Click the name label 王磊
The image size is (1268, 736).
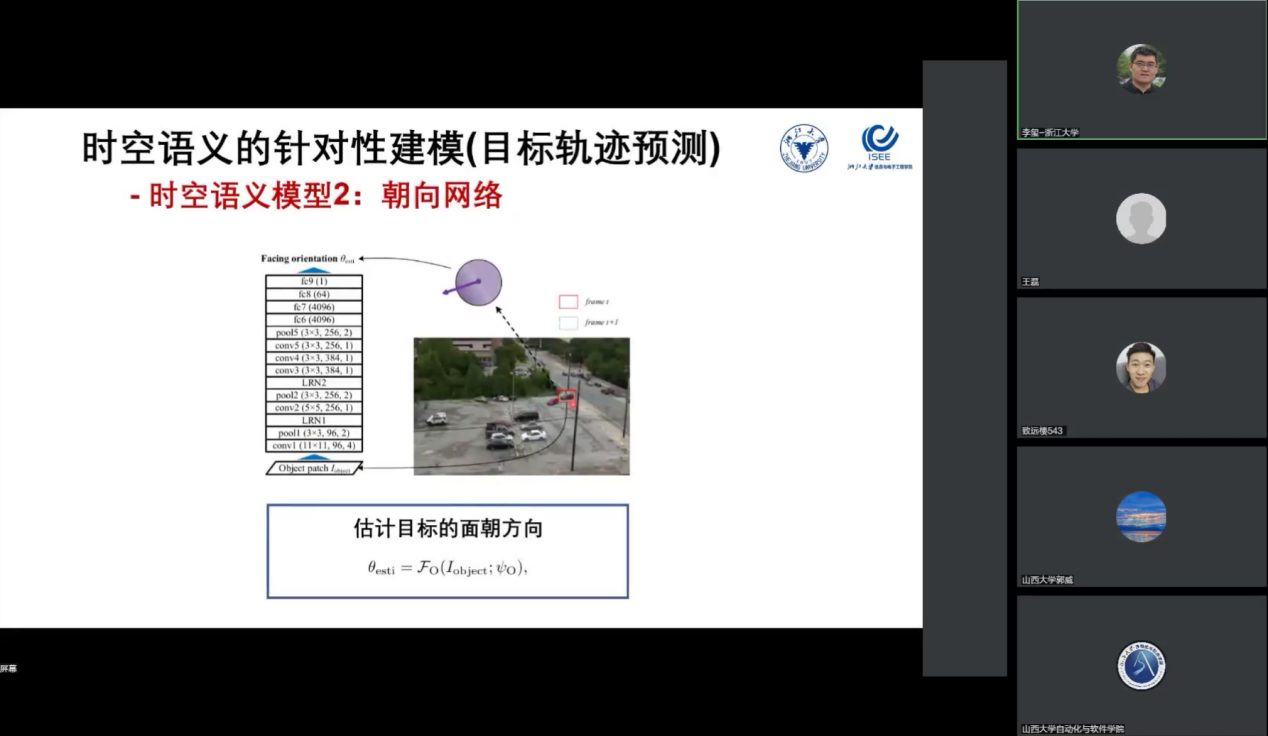point(1030,282)
